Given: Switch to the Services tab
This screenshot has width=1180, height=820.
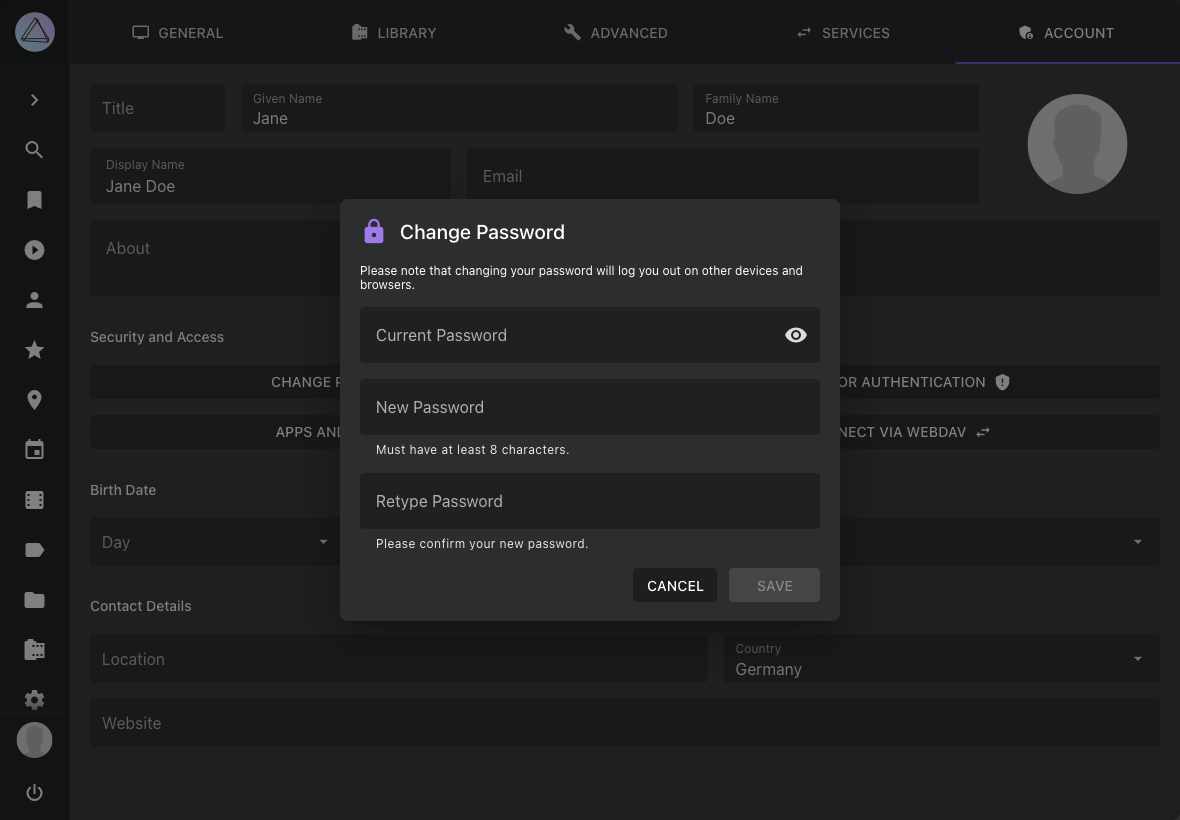Looking at the screenshot, I should (843, 32).
